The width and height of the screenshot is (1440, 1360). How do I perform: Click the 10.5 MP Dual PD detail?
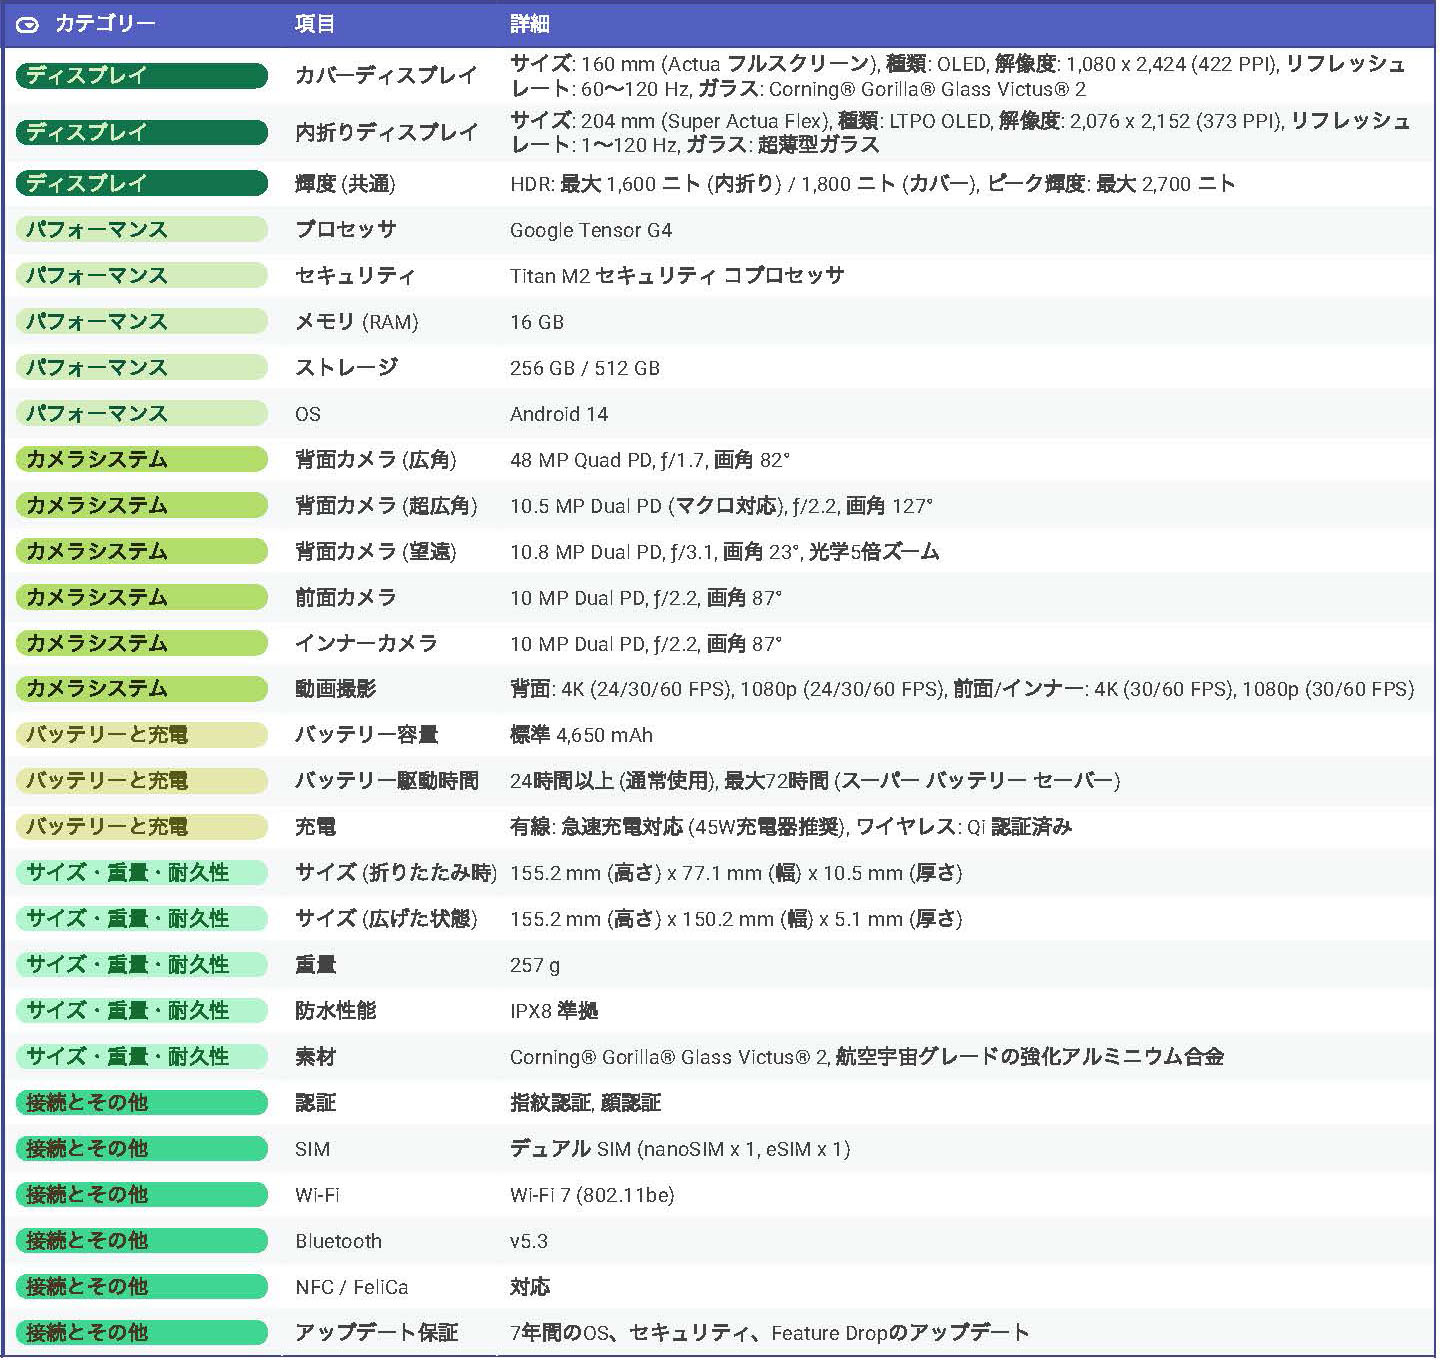[x=721, y=506]
